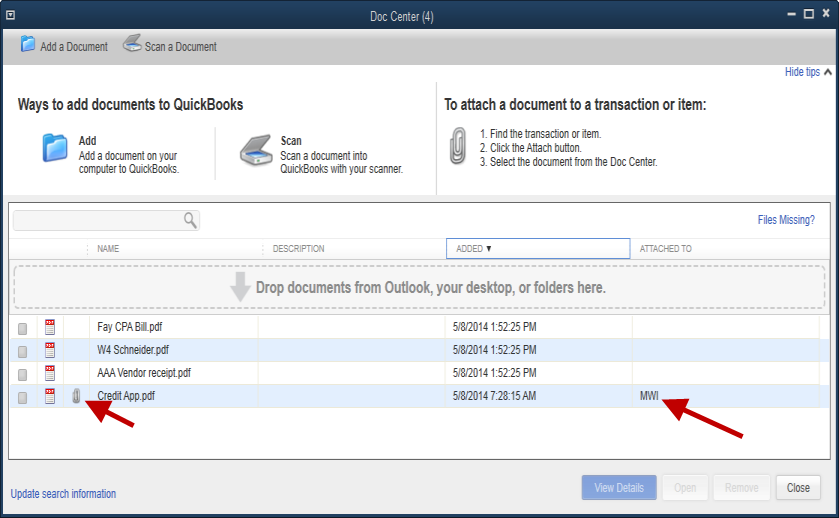Screen dimensions: 839x518
Task: Check the box for Credit App.pdf
Action: [x=22, y=398]
